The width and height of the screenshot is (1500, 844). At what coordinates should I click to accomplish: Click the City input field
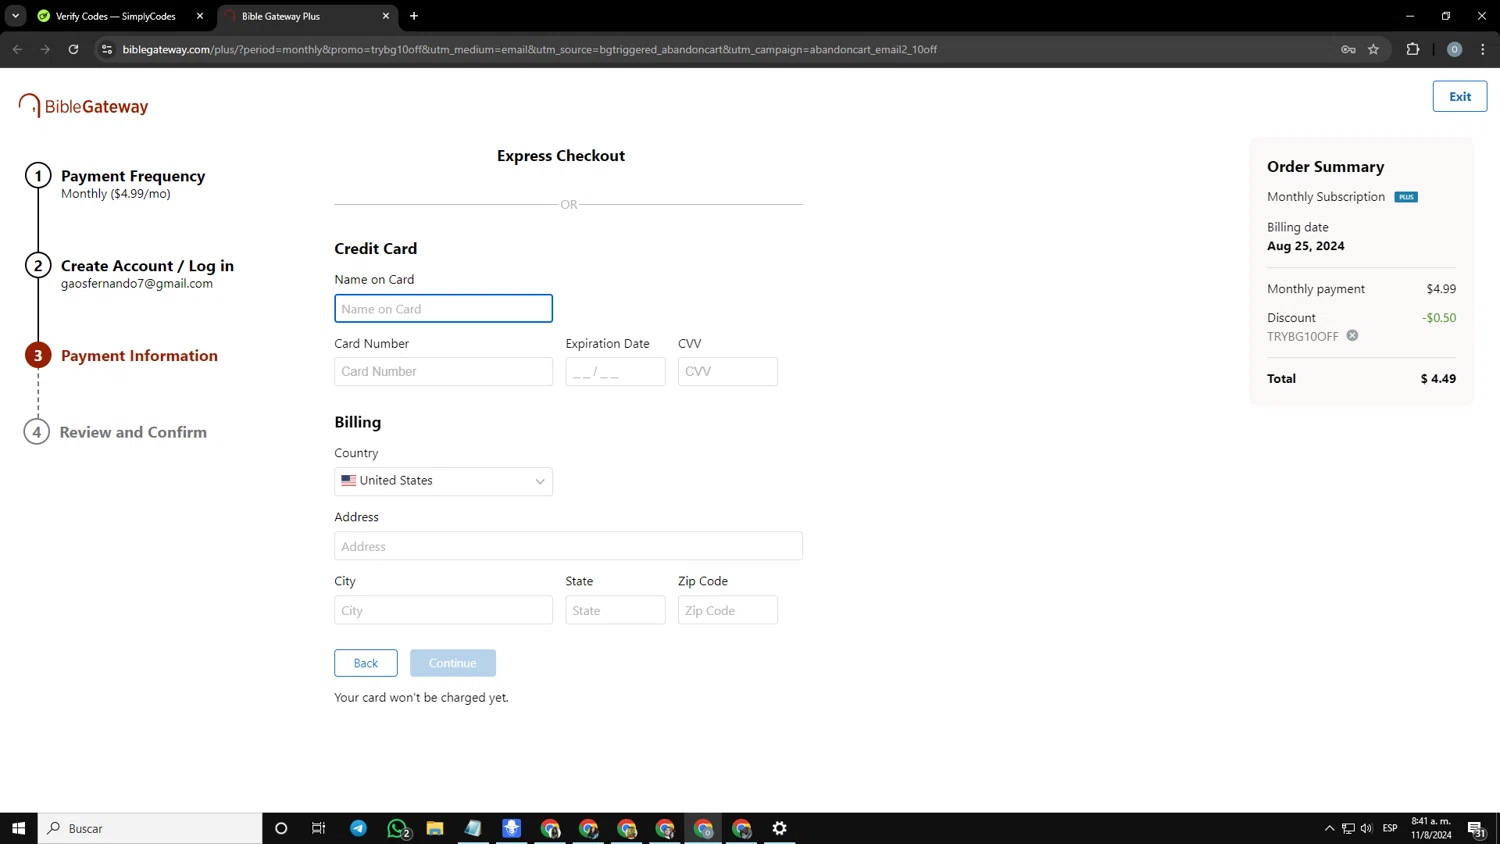(x=443, y=610)
